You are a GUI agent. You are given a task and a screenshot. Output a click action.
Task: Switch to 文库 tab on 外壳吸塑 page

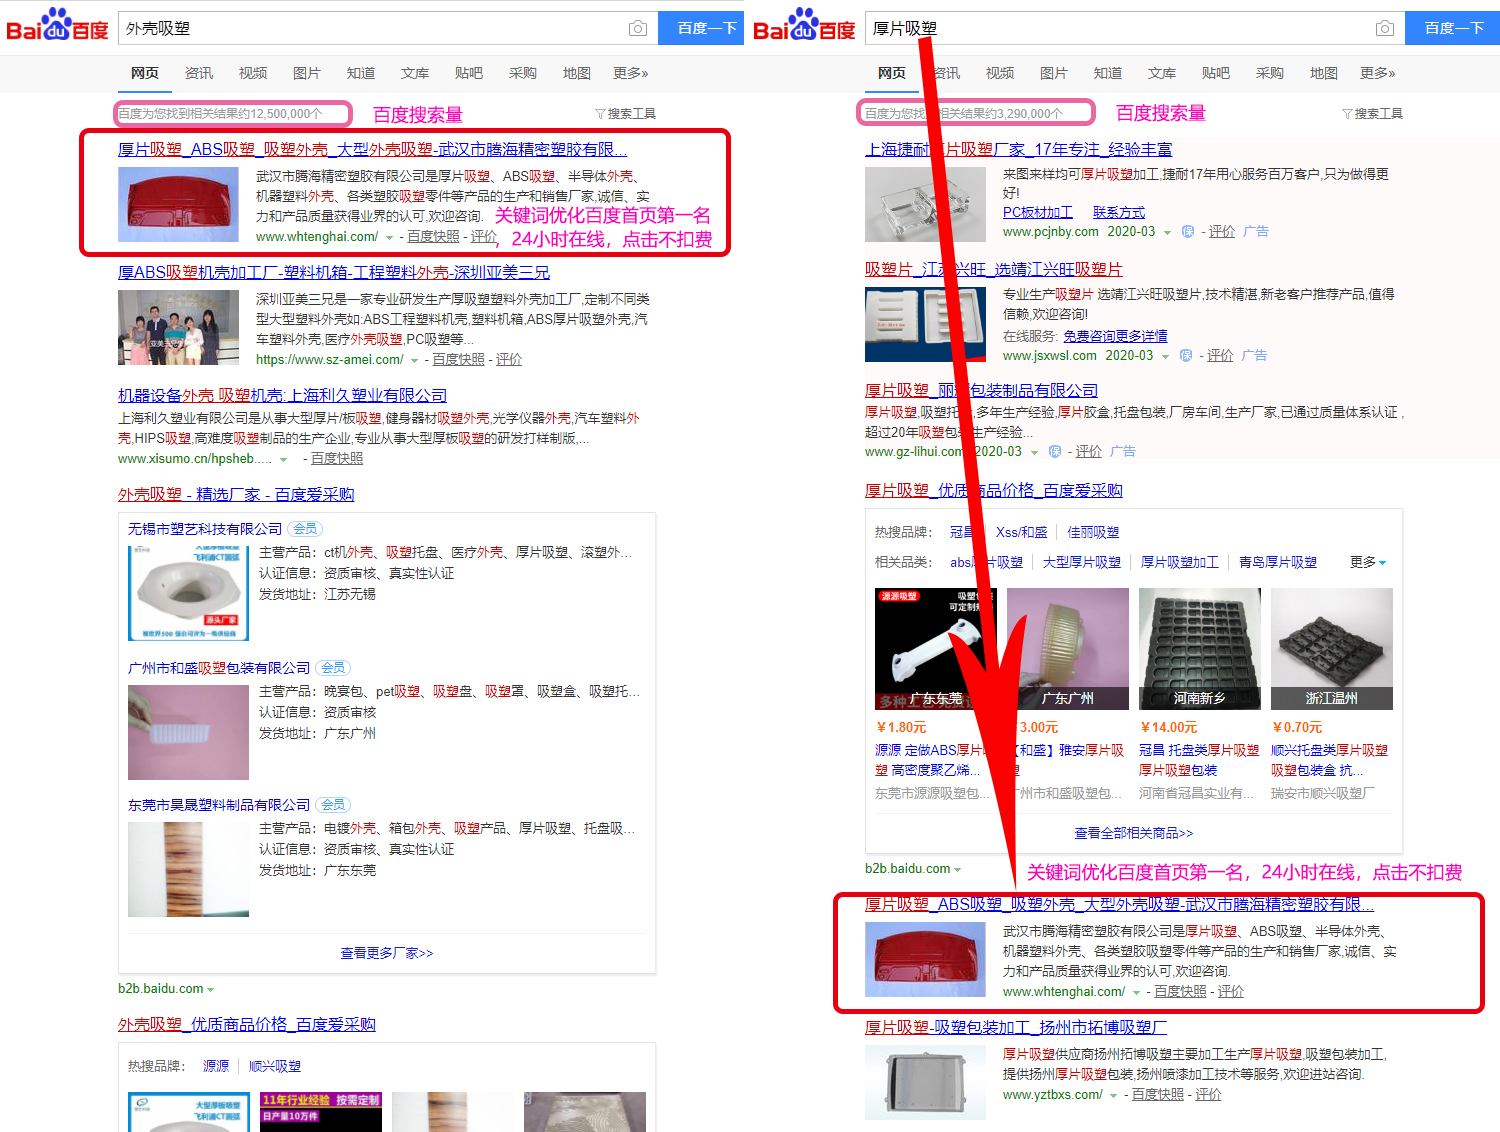(415, 73)
